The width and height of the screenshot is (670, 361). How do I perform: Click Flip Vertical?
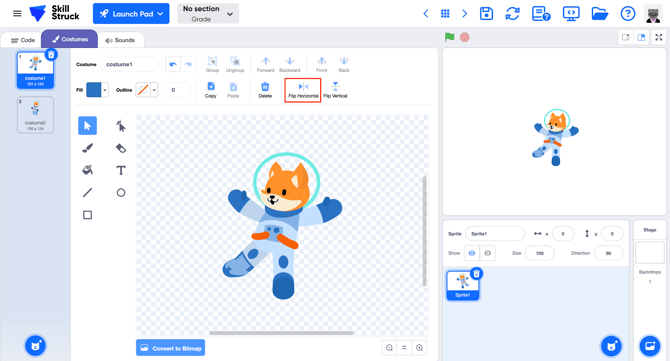tap(335, 90)
